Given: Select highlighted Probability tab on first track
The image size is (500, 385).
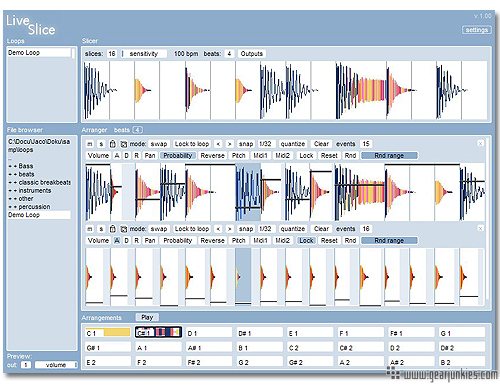Looking at the screenshot, I should click(x=178, y=156).
